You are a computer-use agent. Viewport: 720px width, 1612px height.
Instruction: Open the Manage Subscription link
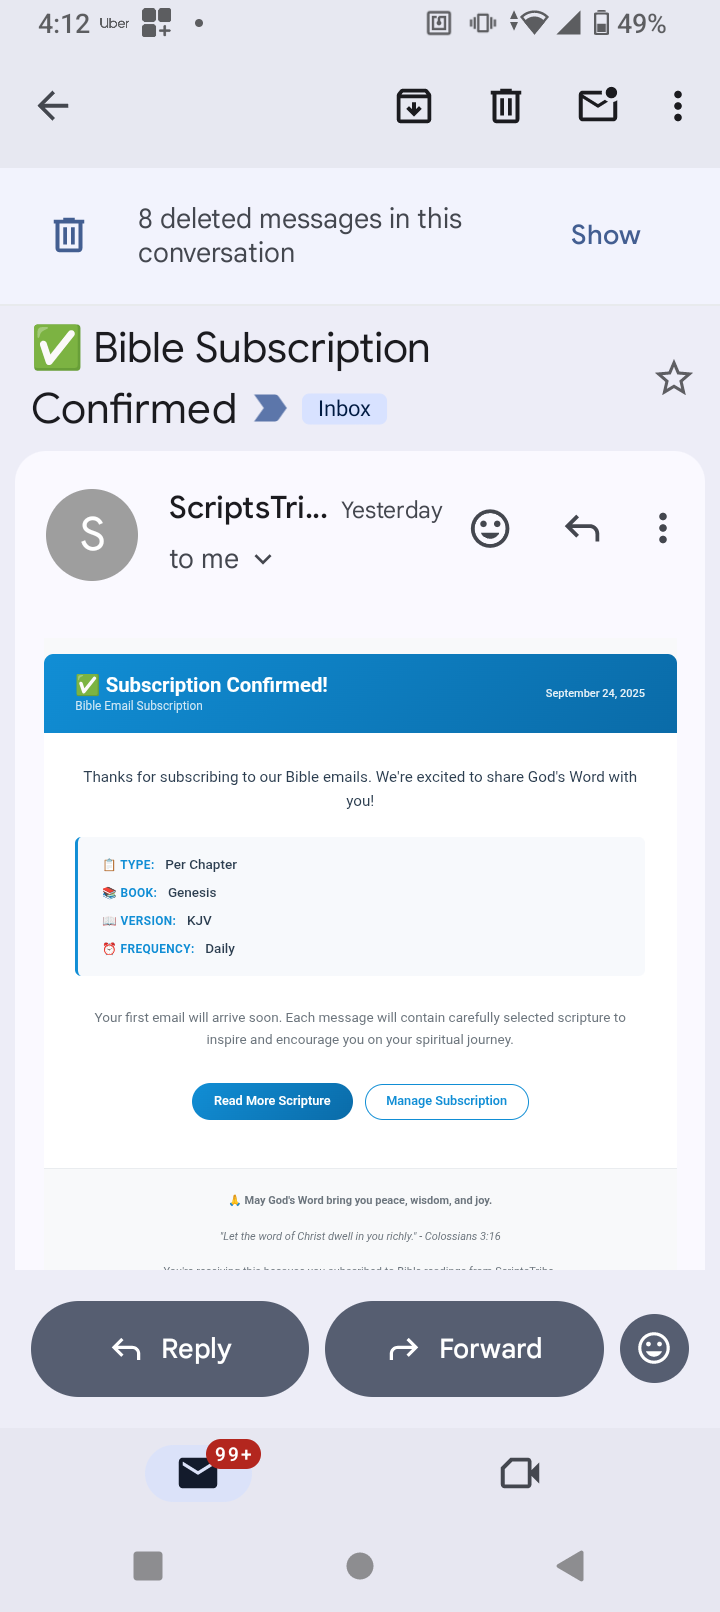[x=446, y=1101]
